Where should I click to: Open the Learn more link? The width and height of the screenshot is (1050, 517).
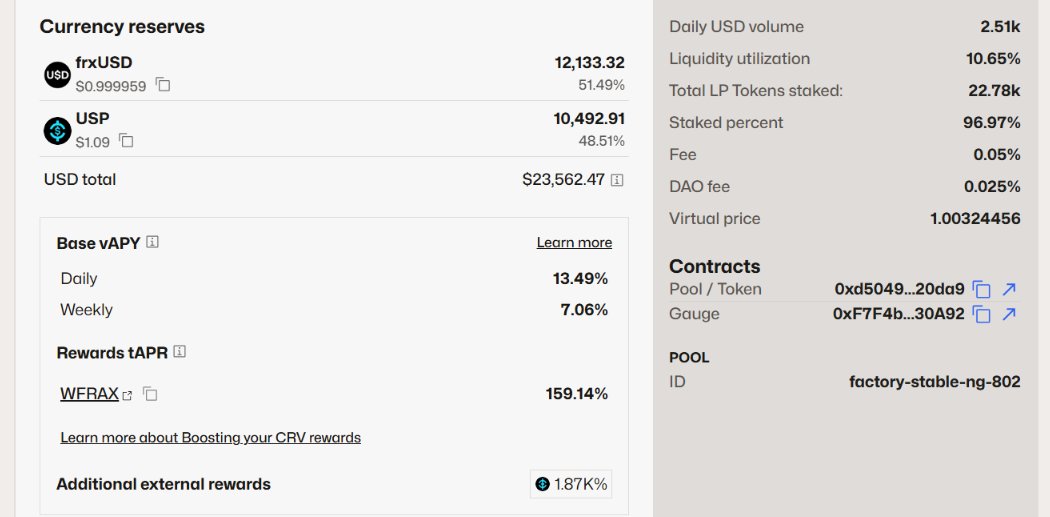574,242
